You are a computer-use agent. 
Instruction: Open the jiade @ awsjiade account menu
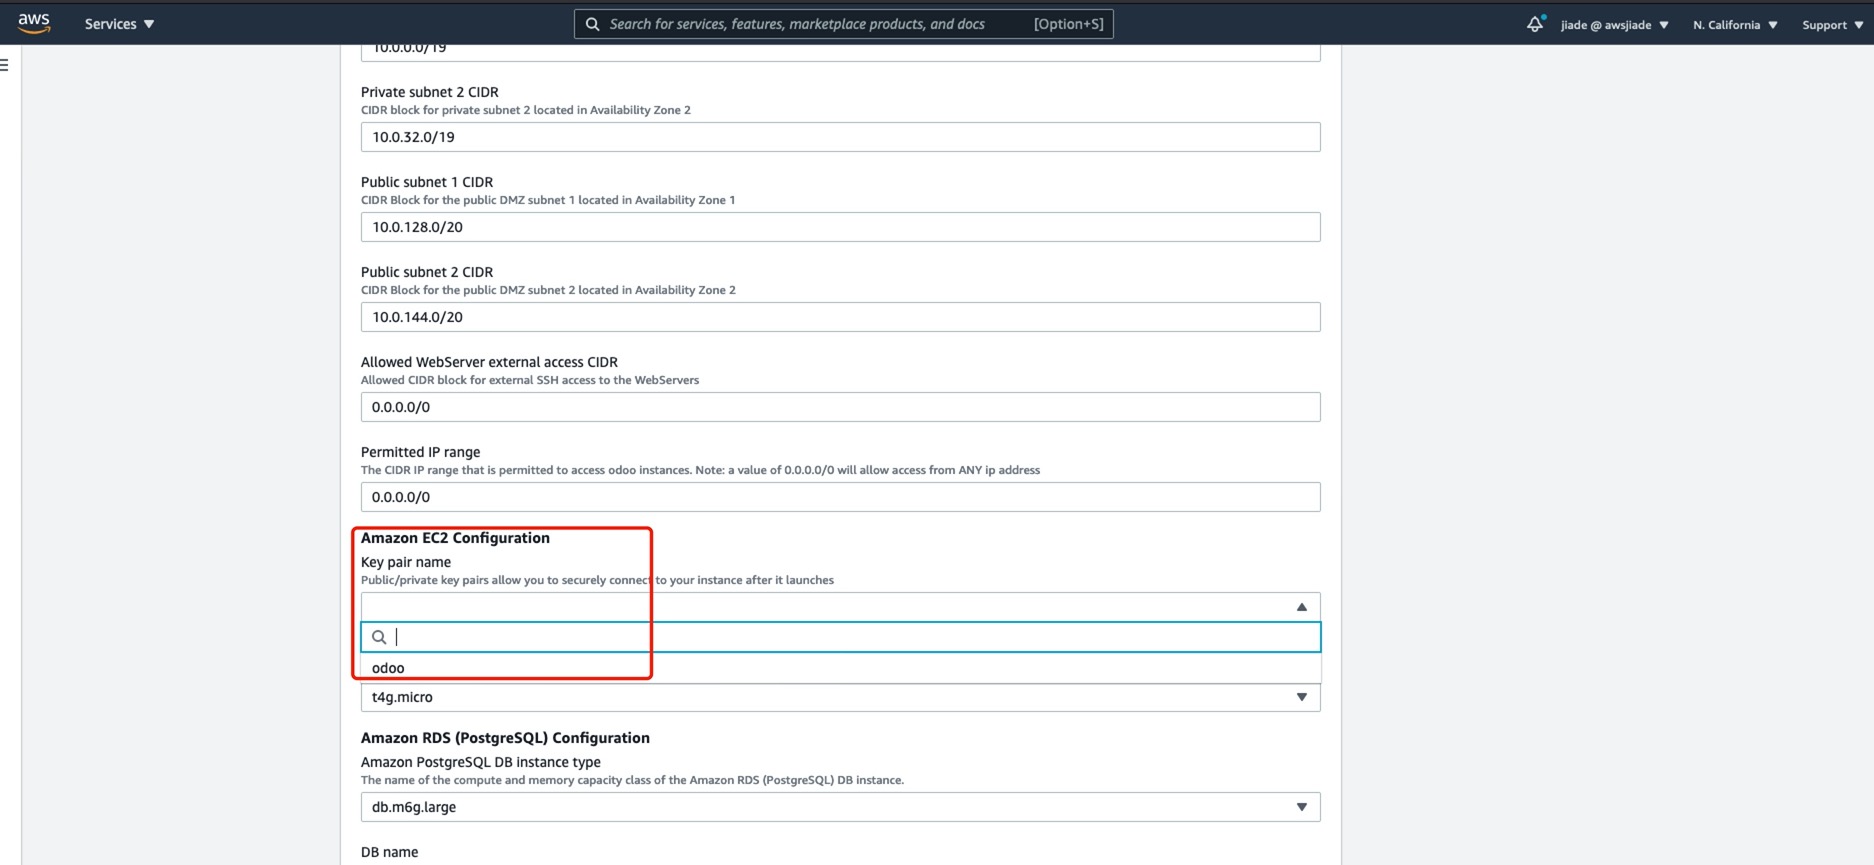click(1614, 25)
